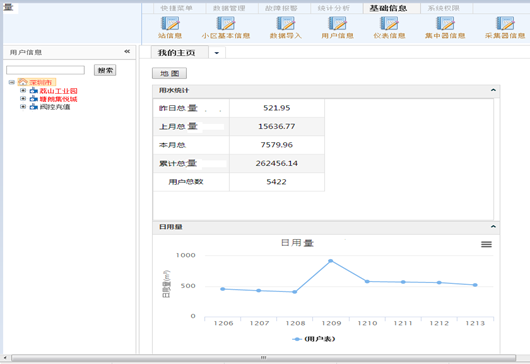Open the 采集器信息 toolbar icon

505,24
